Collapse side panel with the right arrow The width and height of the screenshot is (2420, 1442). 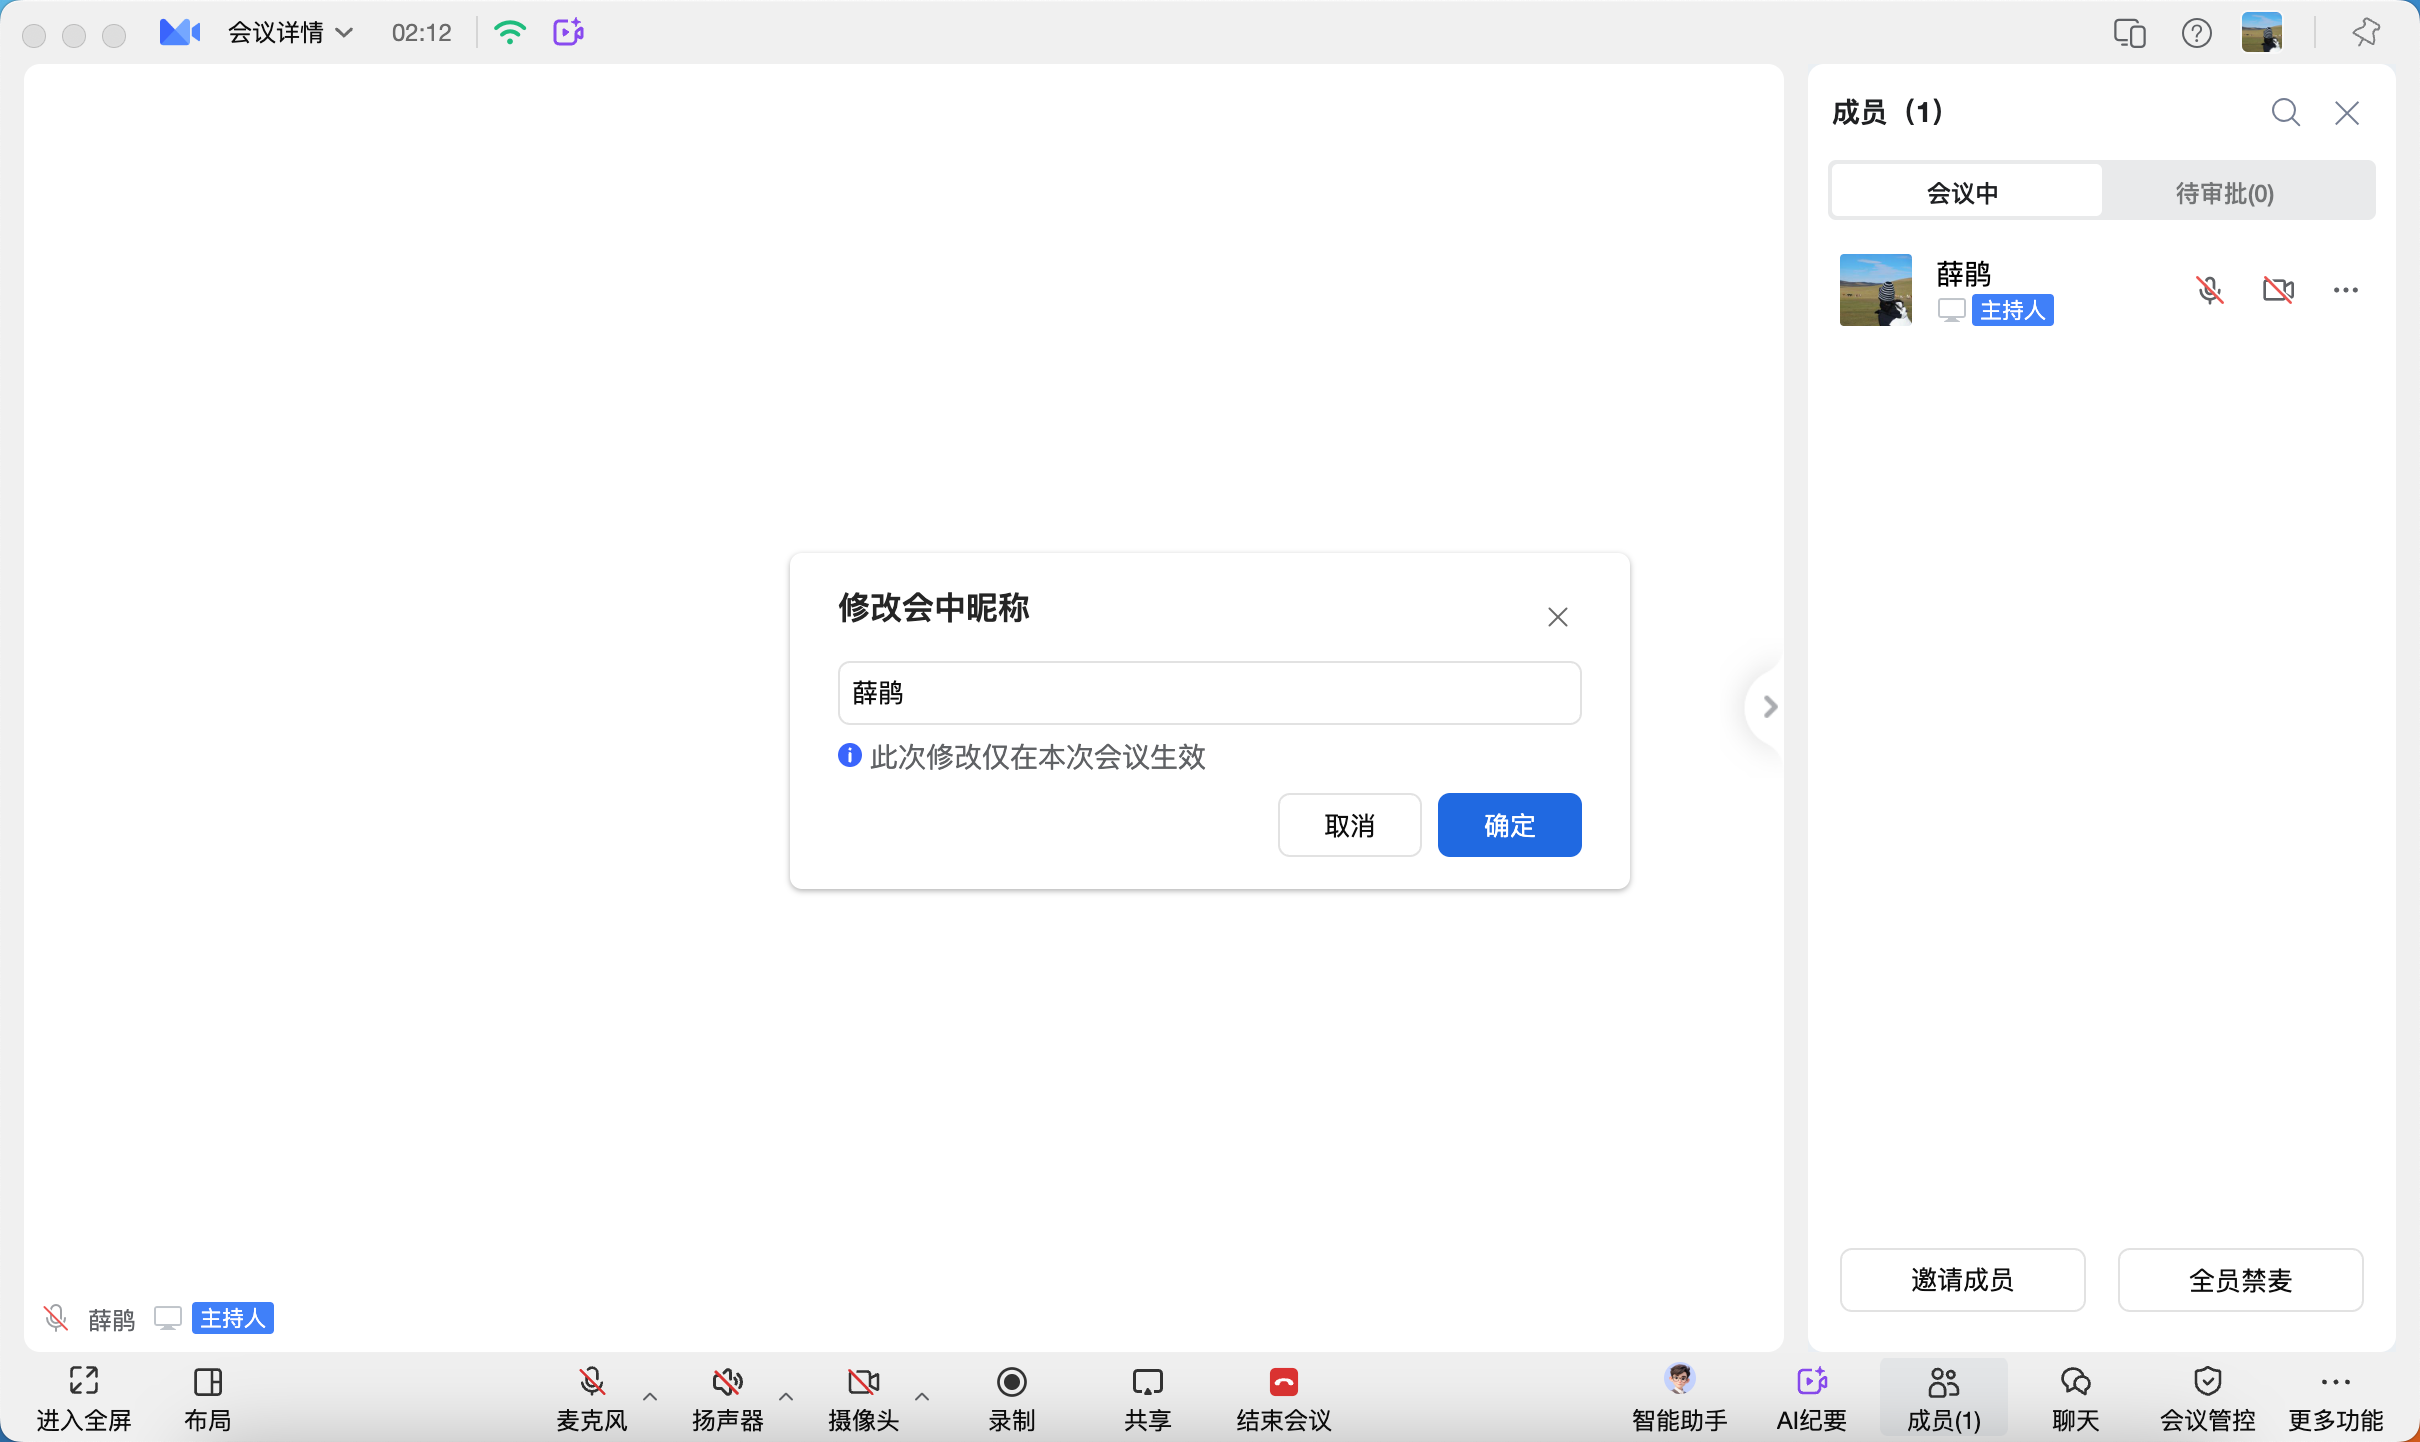[x=1769, y=707]
